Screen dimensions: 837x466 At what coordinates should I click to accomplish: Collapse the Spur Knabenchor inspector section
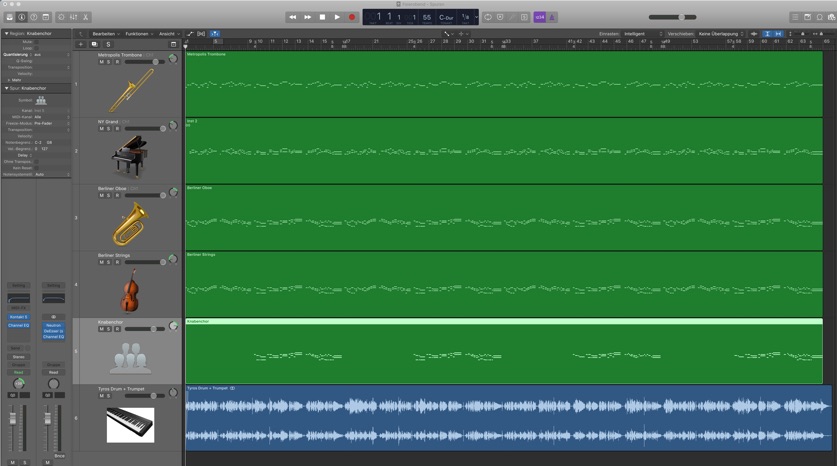click(6, 88)
